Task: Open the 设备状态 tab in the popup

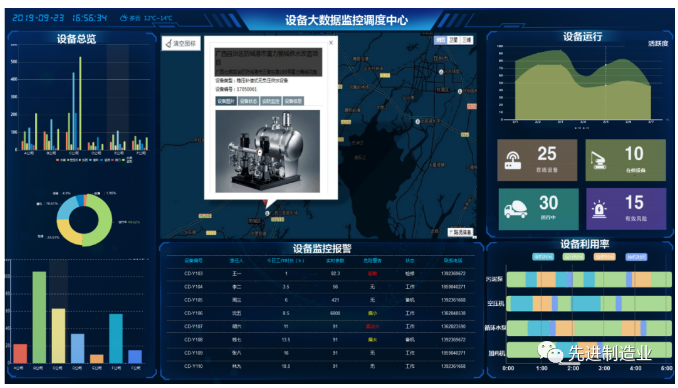Action: tap(248, 101)
